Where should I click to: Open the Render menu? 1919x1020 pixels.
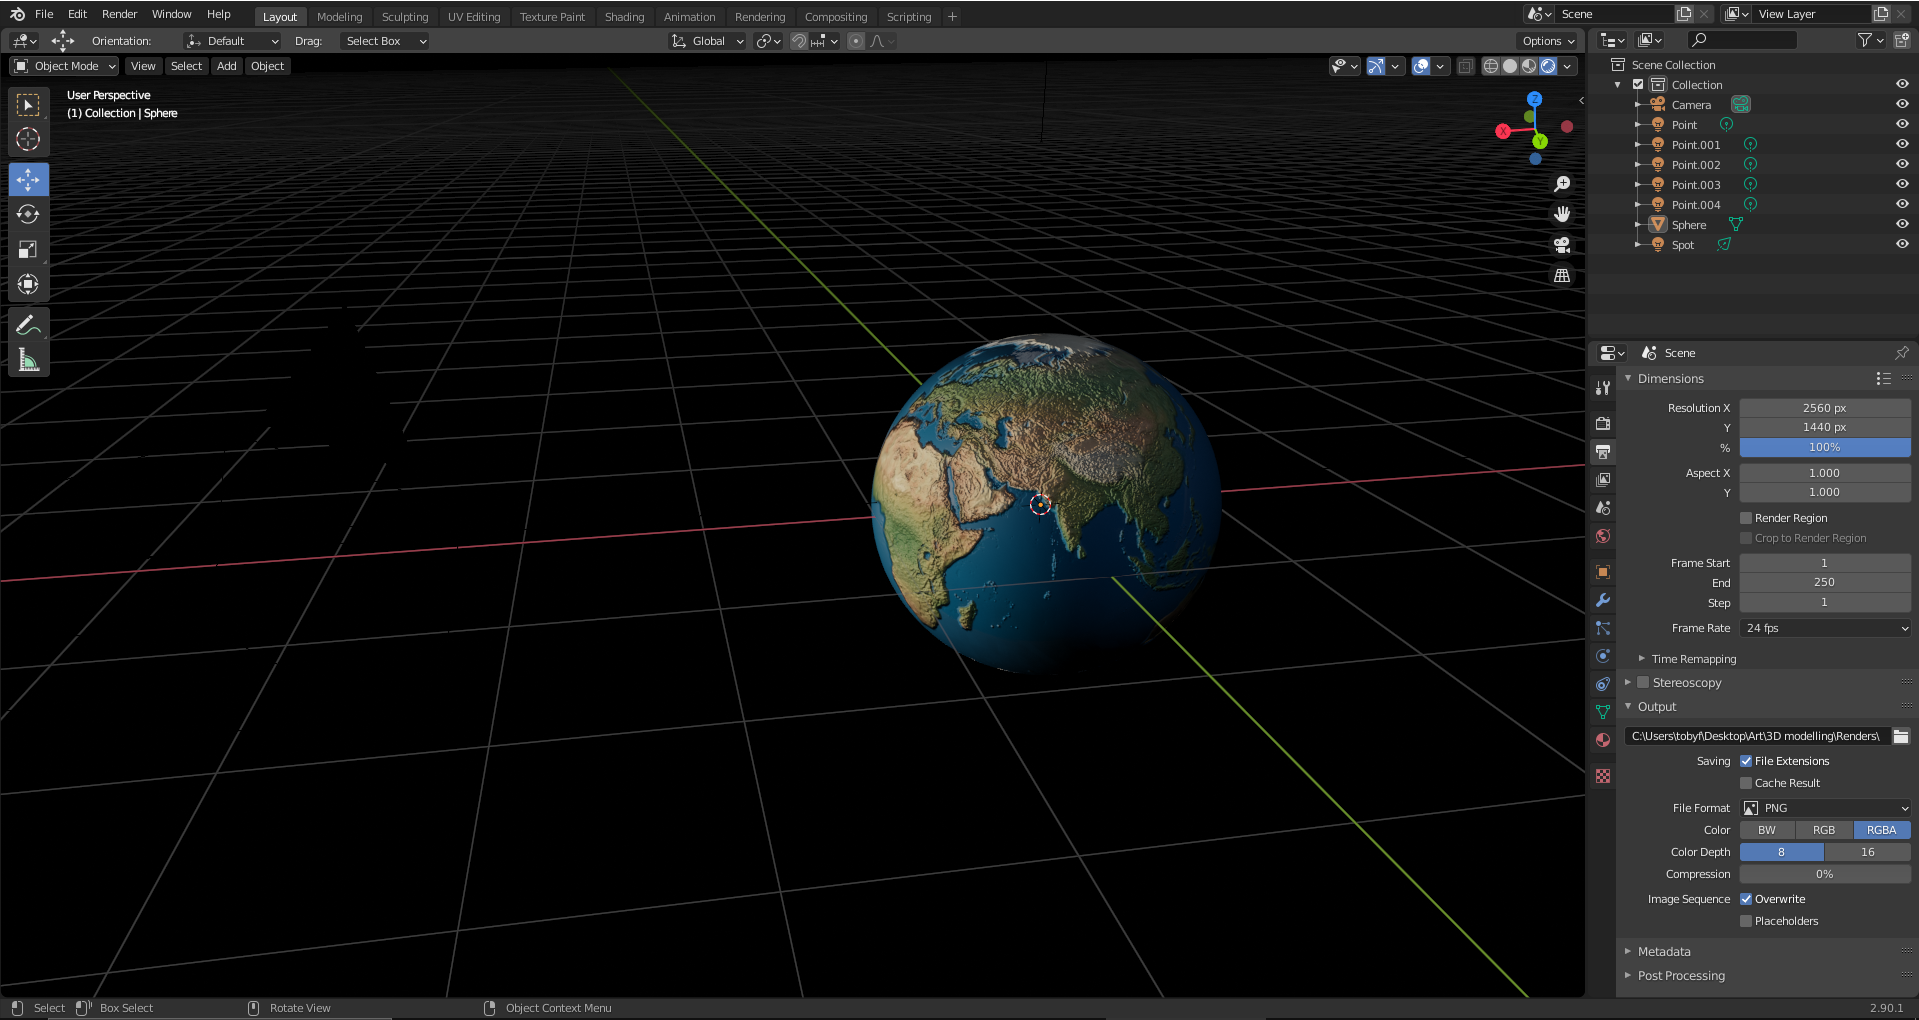[119, 14]
